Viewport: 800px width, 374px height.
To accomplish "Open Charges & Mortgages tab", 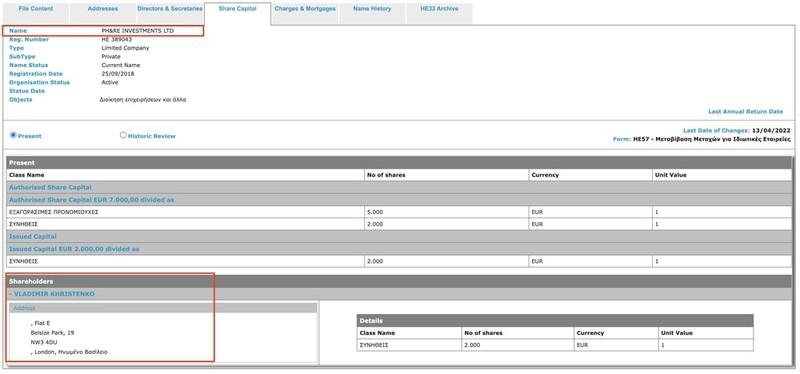I will point(305,13).
